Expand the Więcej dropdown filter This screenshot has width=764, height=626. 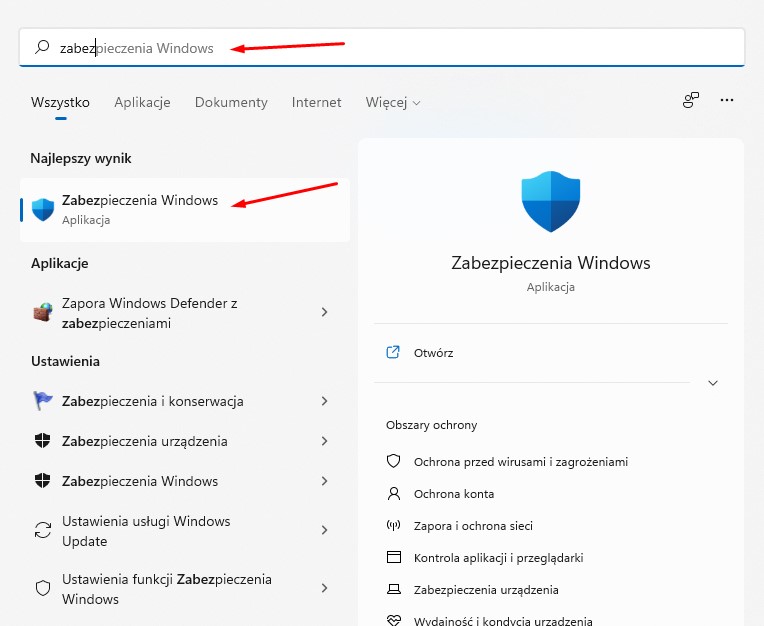point(392,102)
